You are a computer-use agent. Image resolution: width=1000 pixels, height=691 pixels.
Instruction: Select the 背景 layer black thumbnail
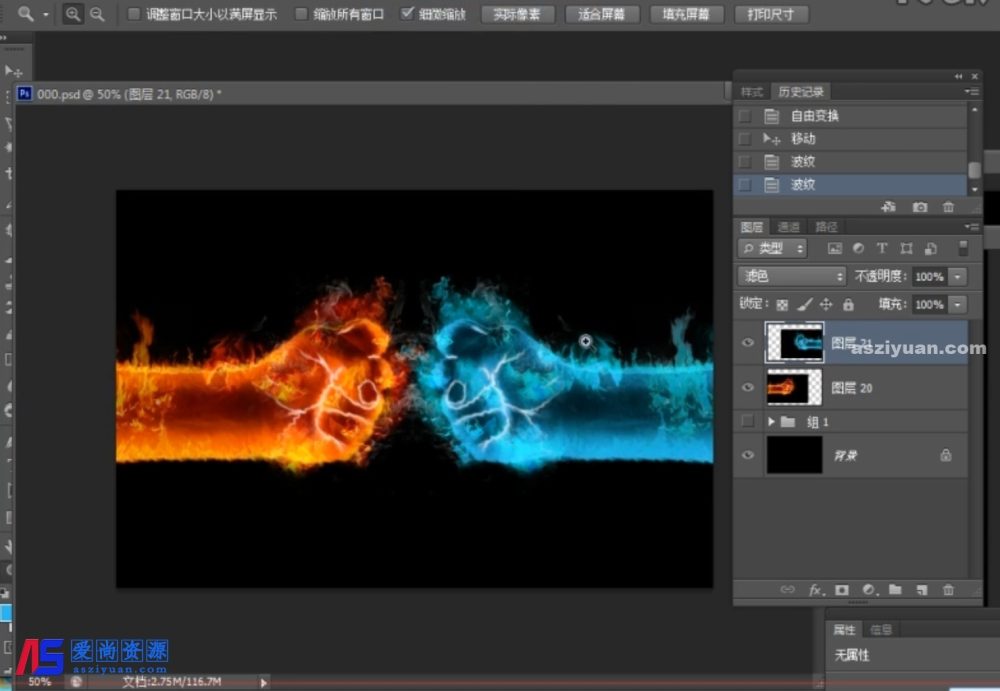point(794,455)
